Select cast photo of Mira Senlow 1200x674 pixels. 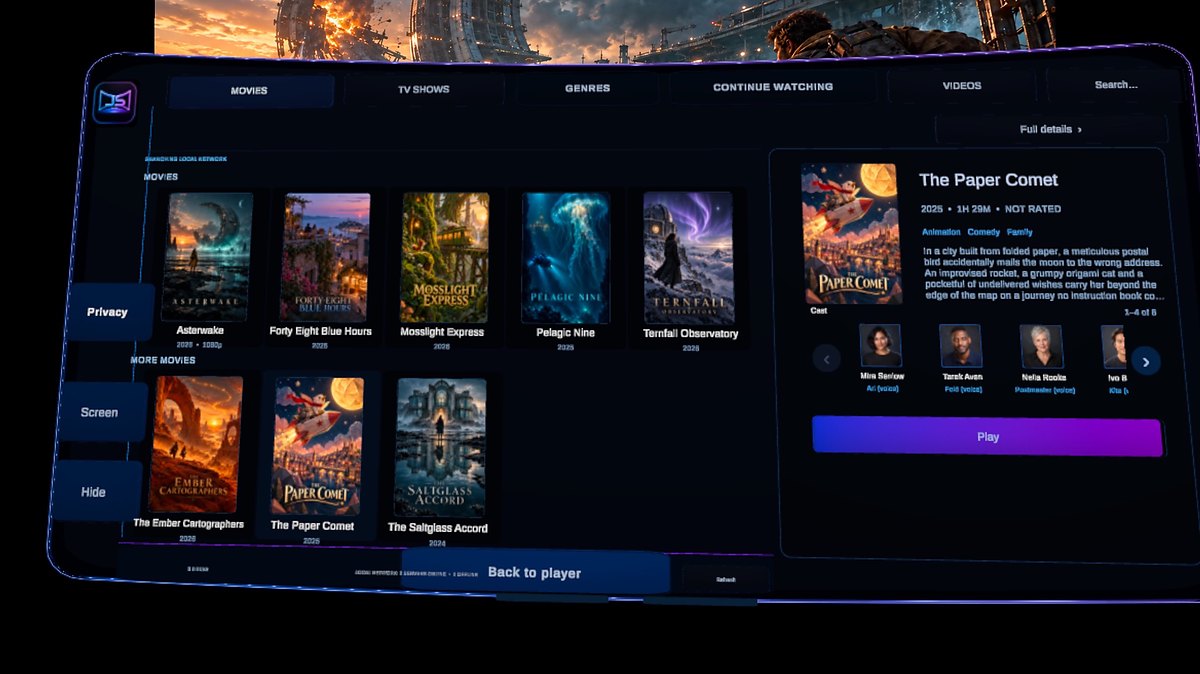coord(880,346)
